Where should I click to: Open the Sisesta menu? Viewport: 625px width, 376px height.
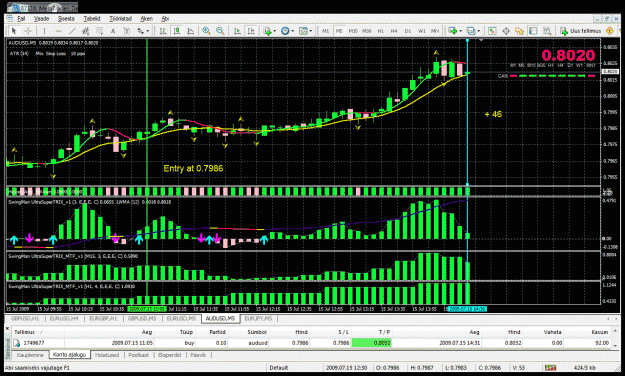[x=66, y=19]
